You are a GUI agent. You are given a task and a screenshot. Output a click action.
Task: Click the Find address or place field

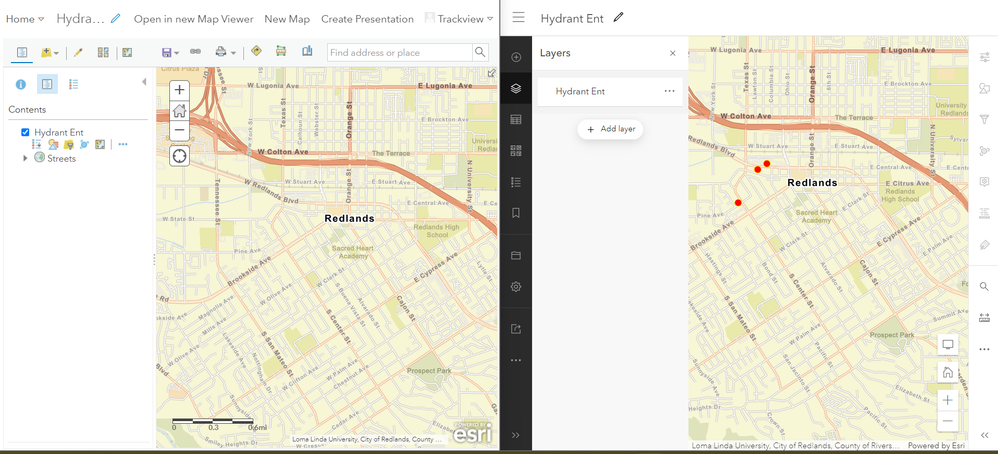tap(400, 52)
